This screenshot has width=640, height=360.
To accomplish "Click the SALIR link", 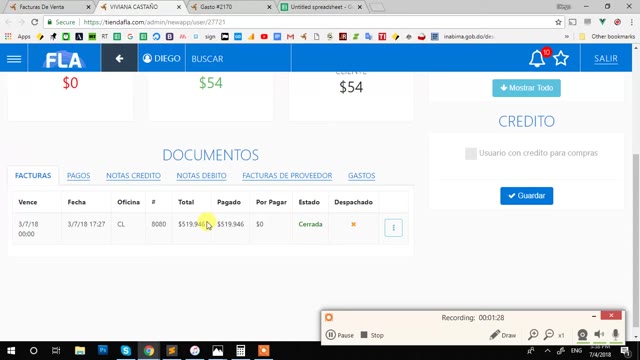I will click(606, 59).
